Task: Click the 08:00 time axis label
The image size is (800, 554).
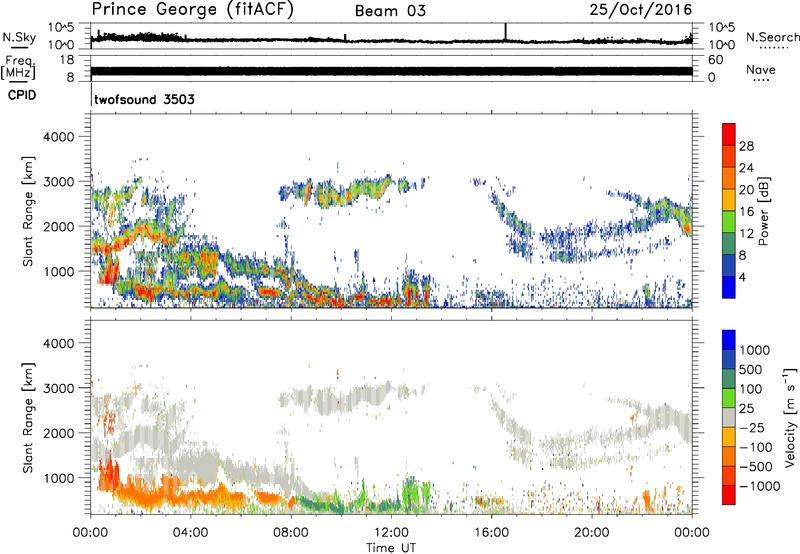Action: point(291,533)
